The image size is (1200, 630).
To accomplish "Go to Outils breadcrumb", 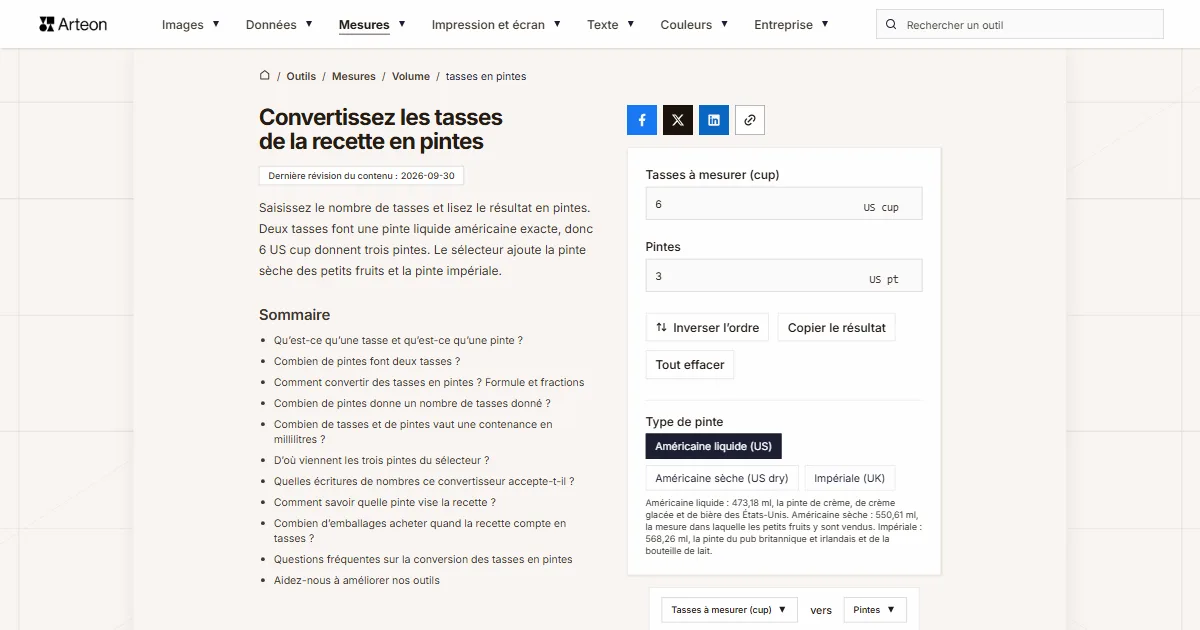I will click(301, 76).
